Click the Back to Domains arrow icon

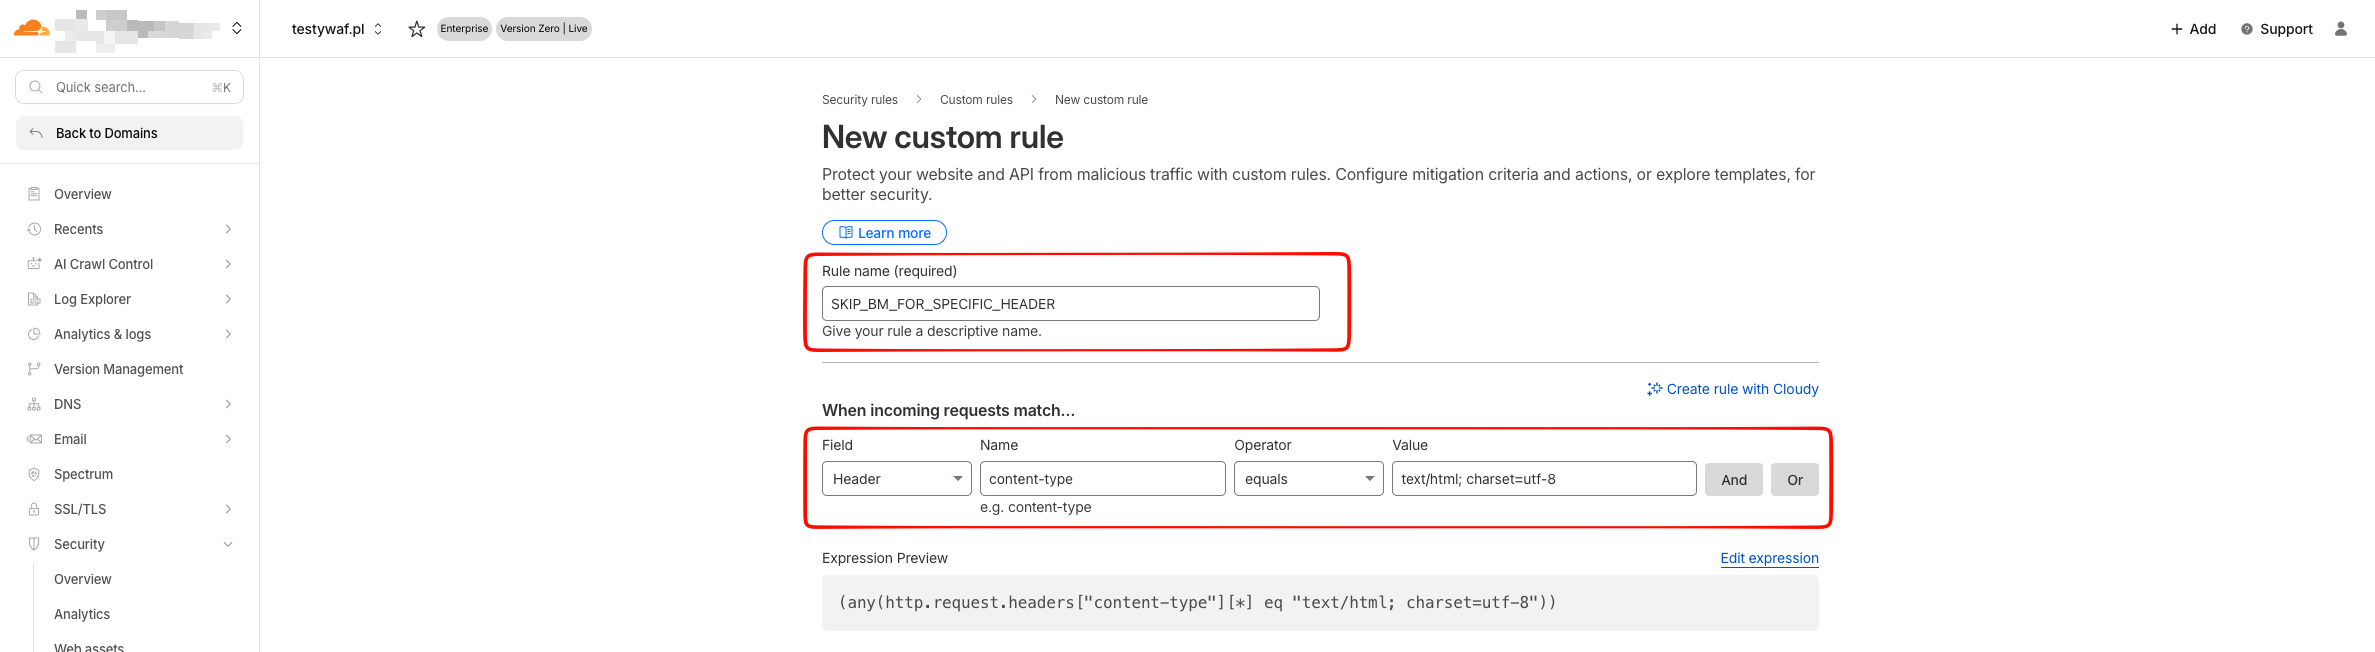tap(36, 133)
